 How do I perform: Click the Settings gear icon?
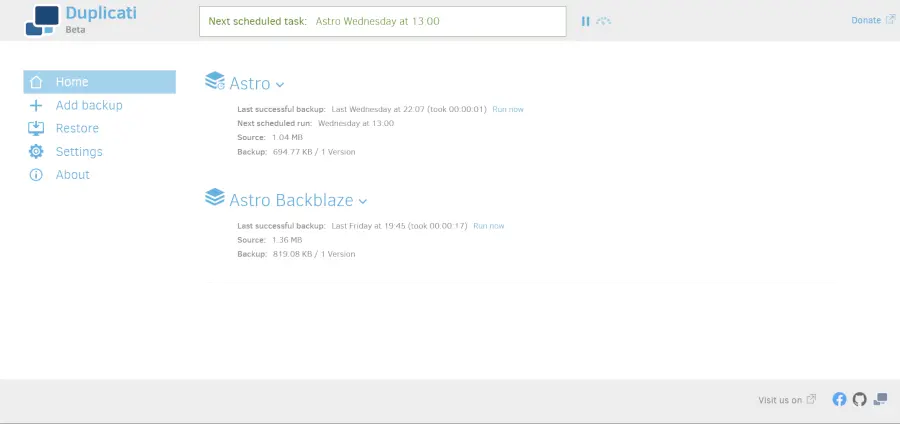(x=36, y=151)
